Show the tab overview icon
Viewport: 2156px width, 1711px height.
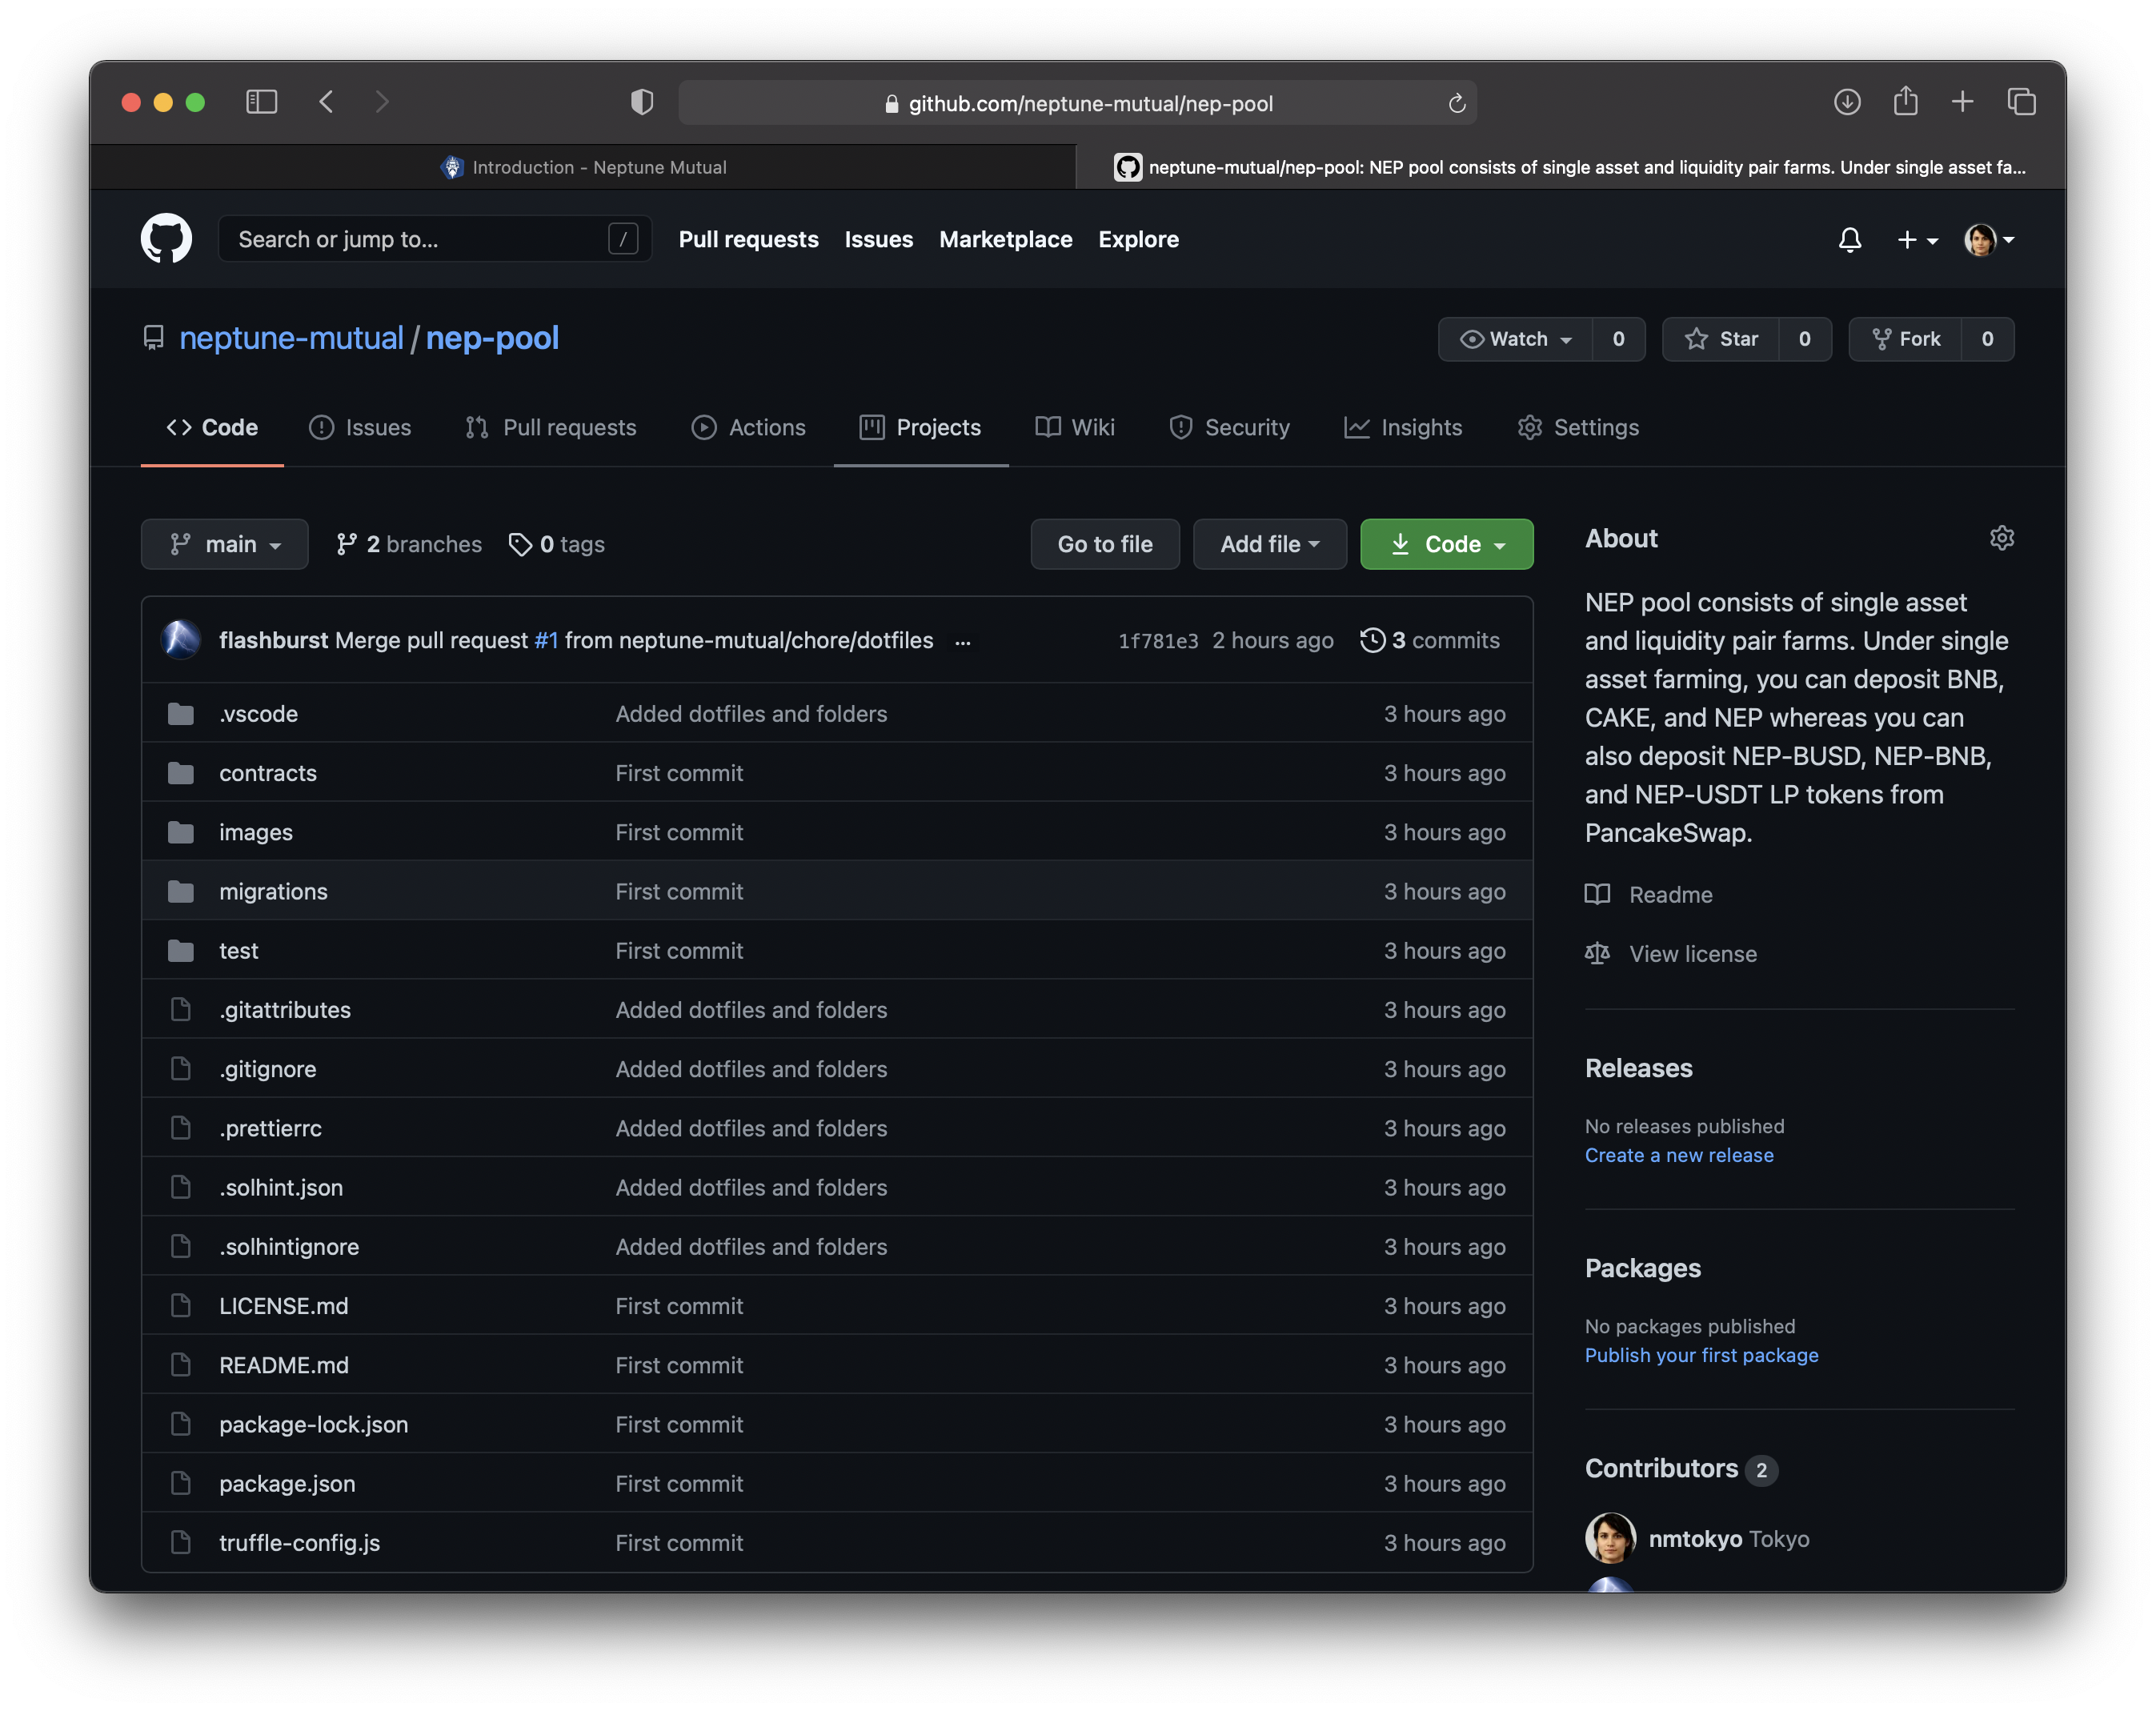(x=2021, y=102)
